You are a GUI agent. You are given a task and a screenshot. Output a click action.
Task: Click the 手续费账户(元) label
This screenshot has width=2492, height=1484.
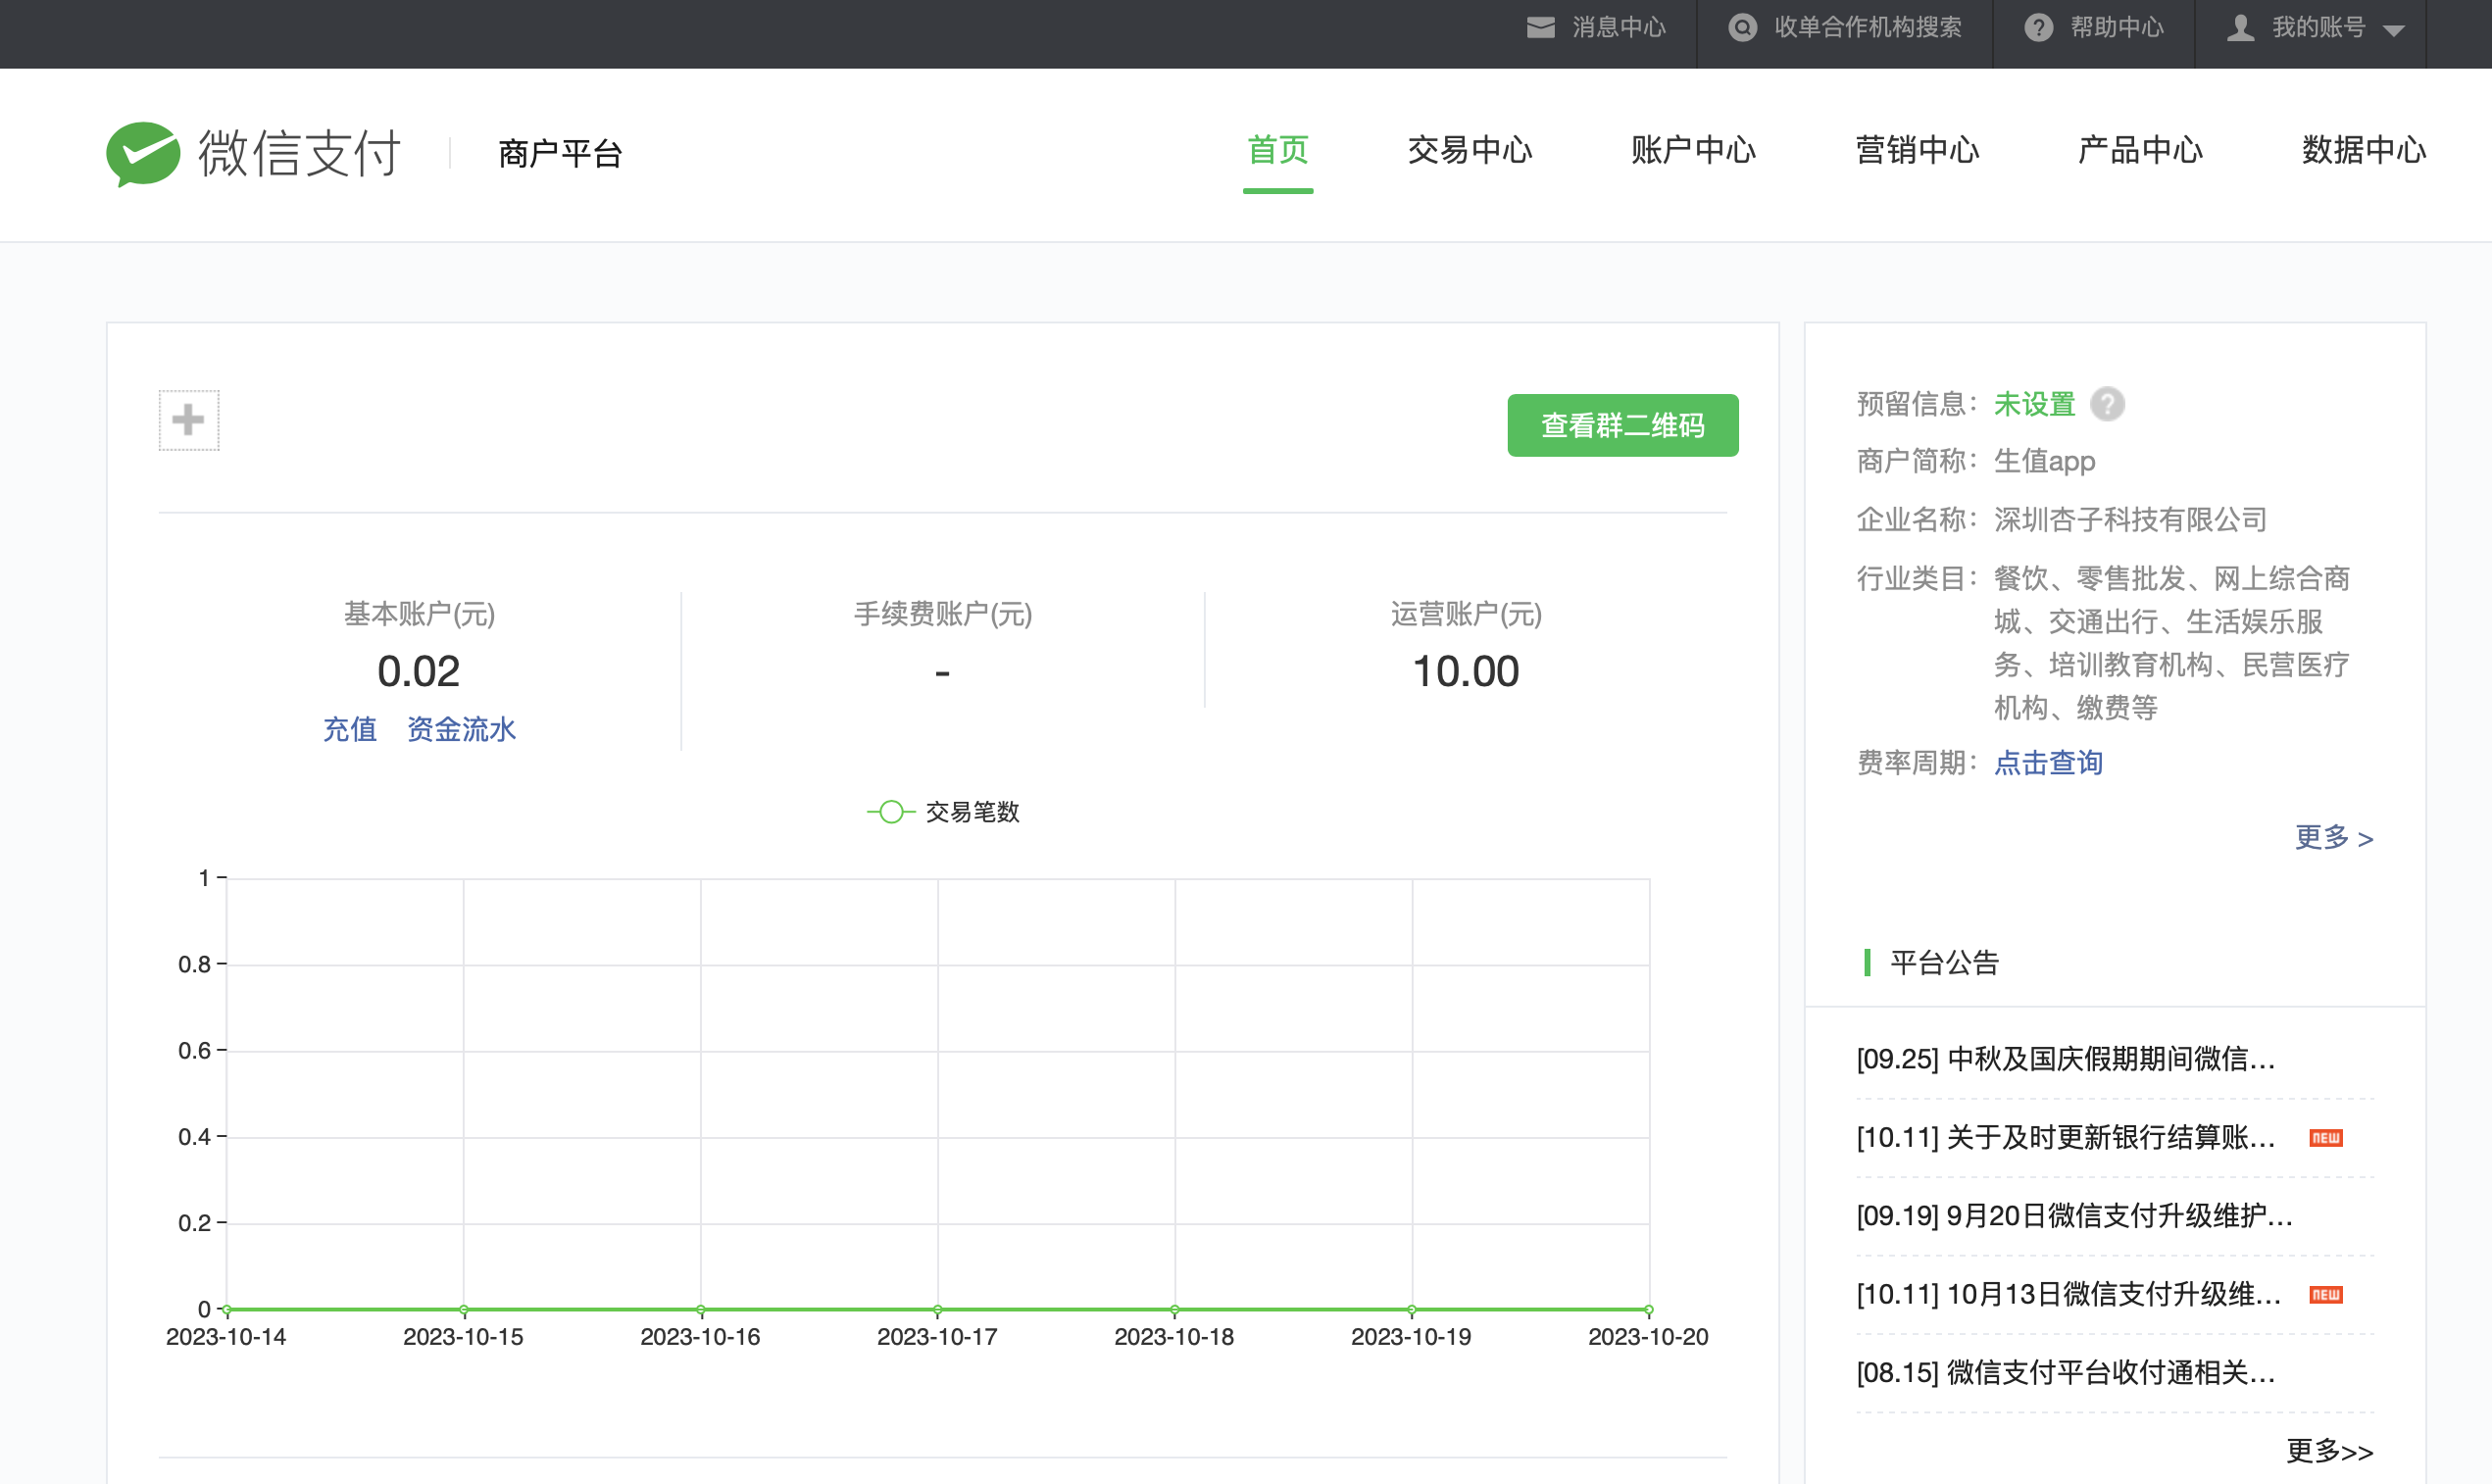click(942, 614)
